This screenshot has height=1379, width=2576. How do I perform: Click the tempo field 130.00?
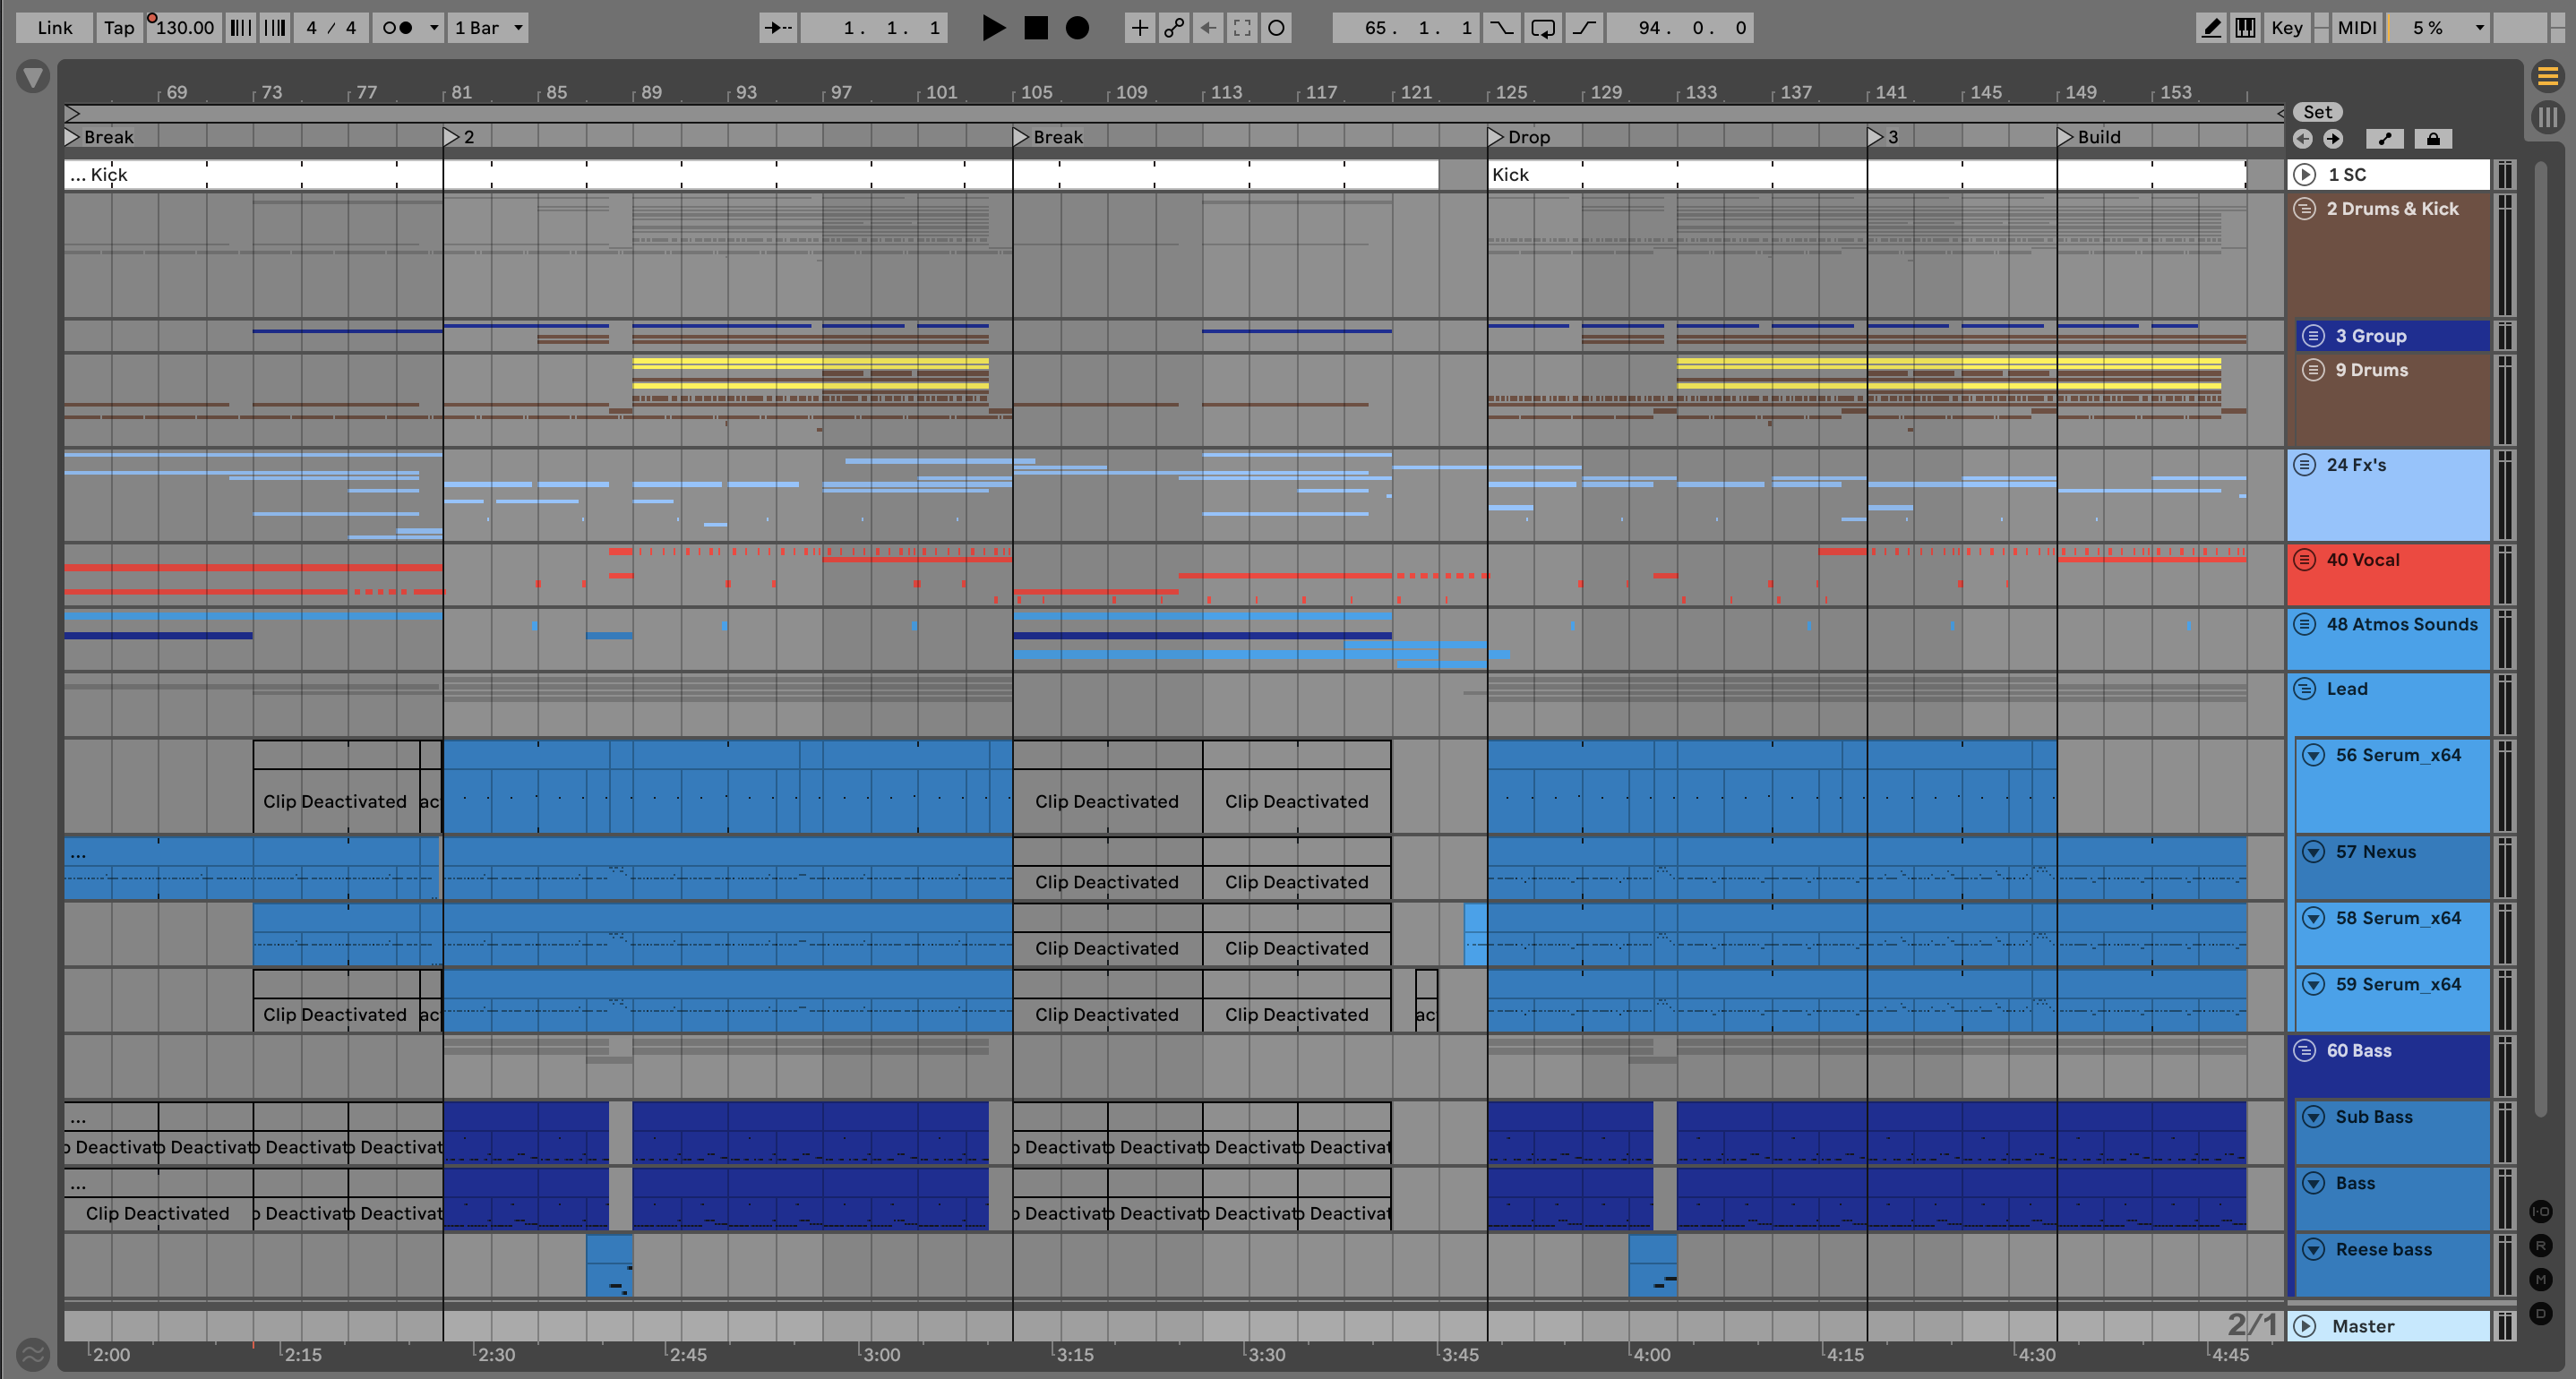point(185,28)
